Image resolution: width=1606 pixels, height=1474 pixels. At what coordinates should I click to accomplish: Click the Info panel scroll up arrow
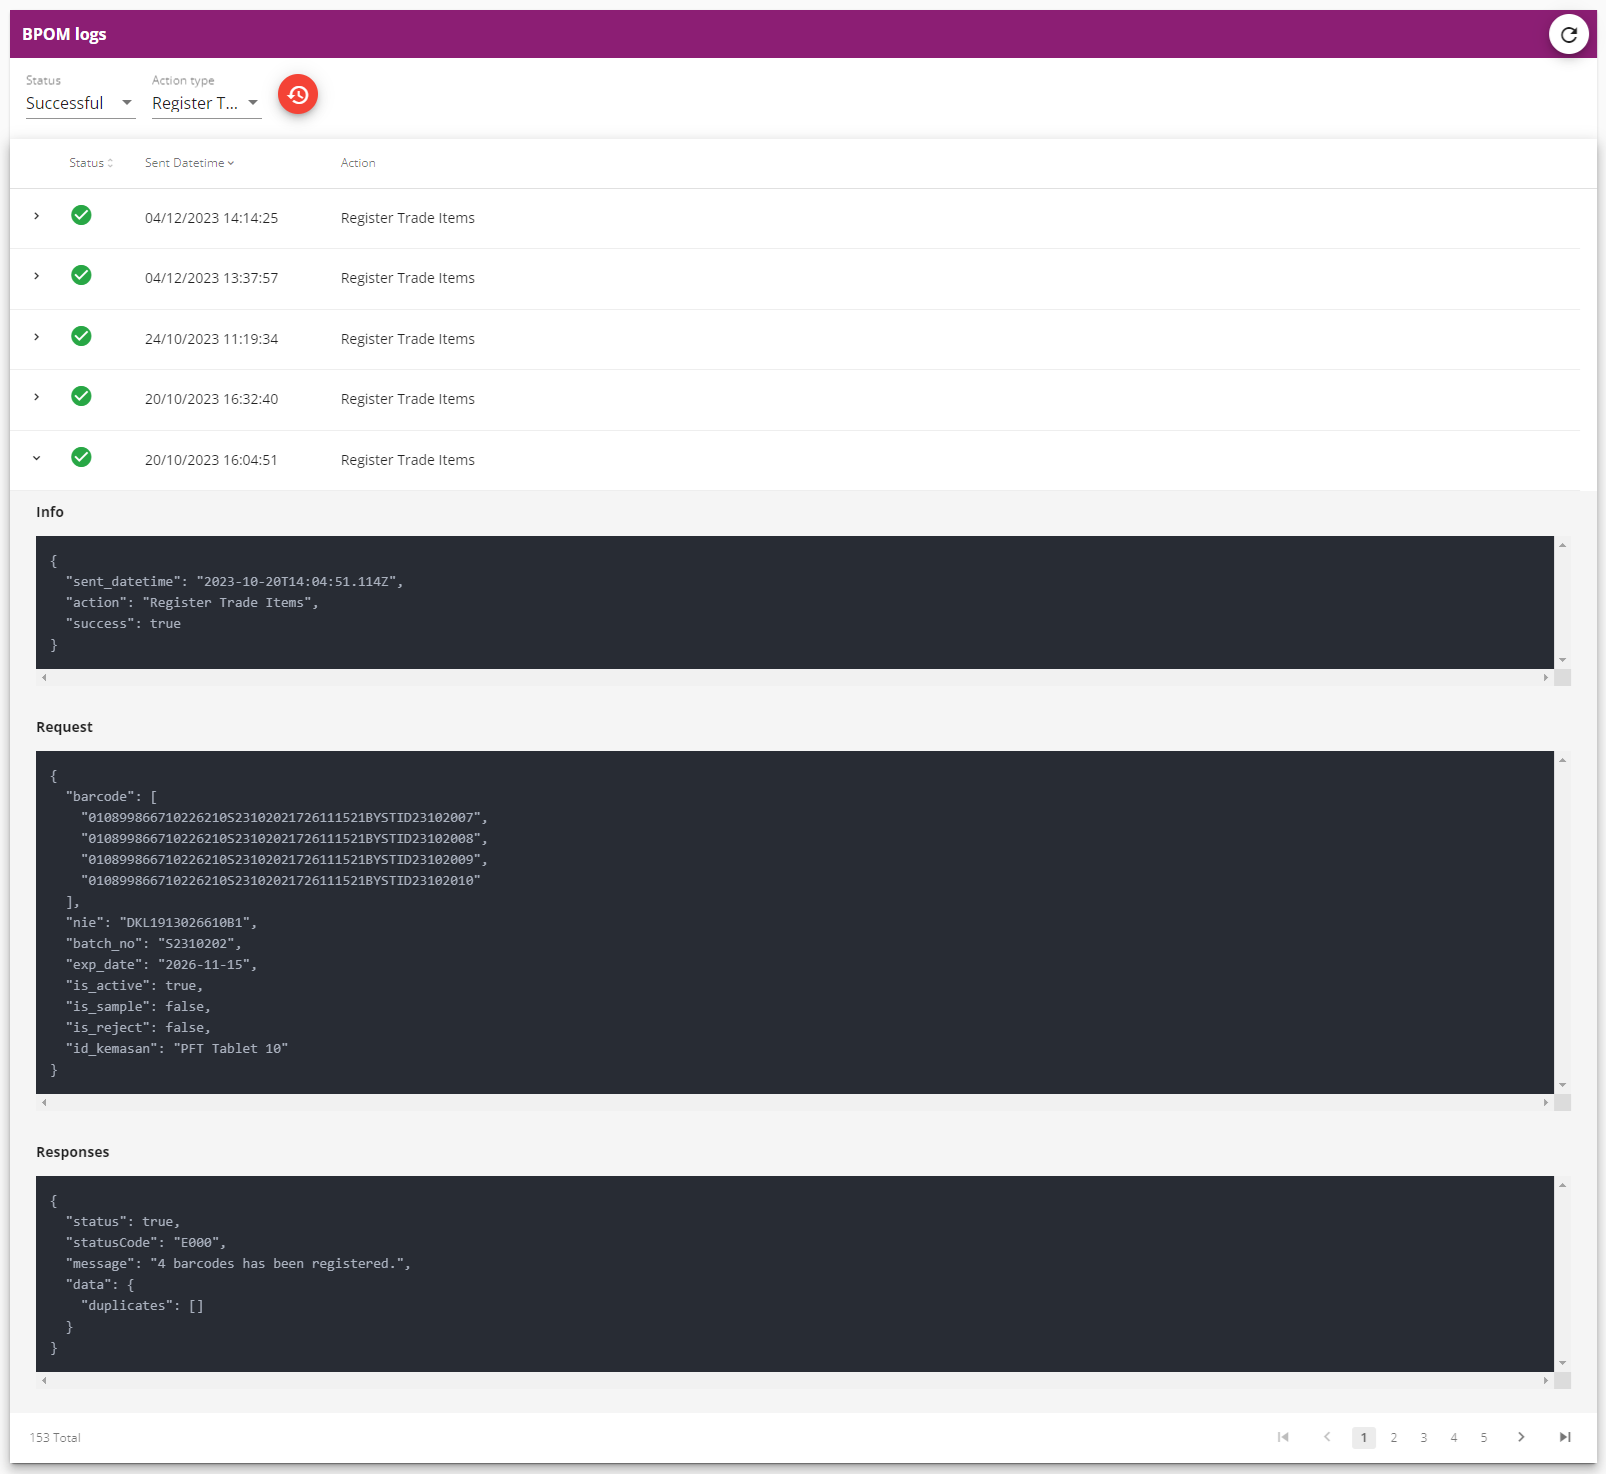pyautogui.click(x=1562, y=545)
